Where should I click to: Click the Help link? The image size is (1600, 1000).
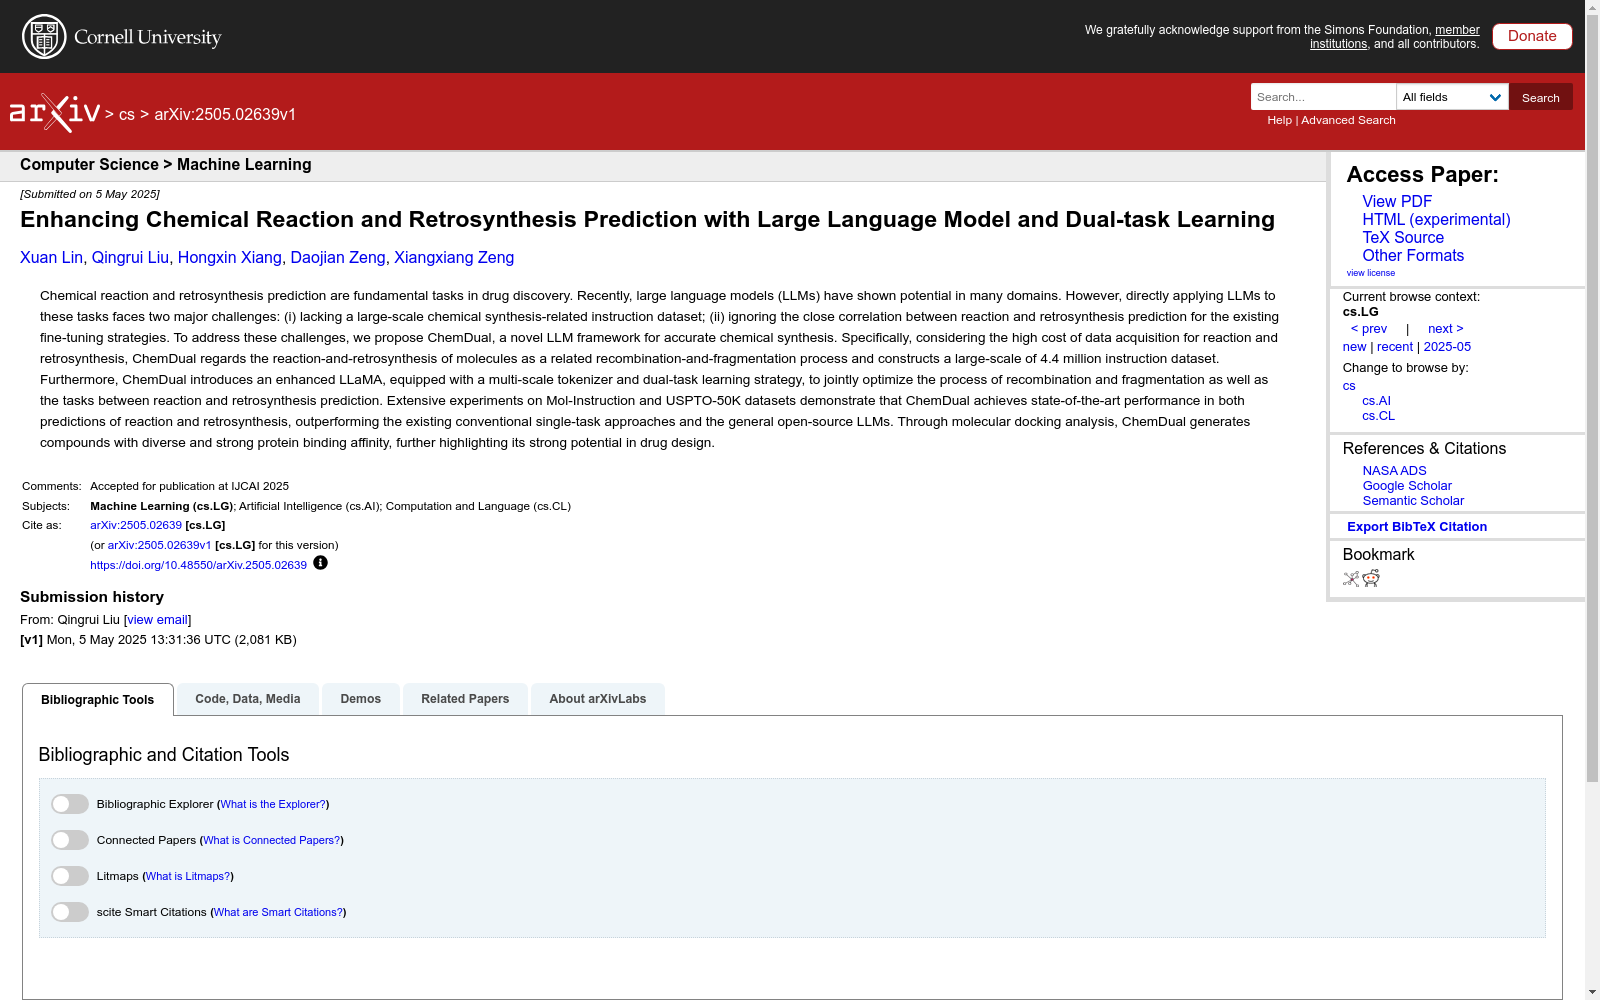tap(1279, 120)
